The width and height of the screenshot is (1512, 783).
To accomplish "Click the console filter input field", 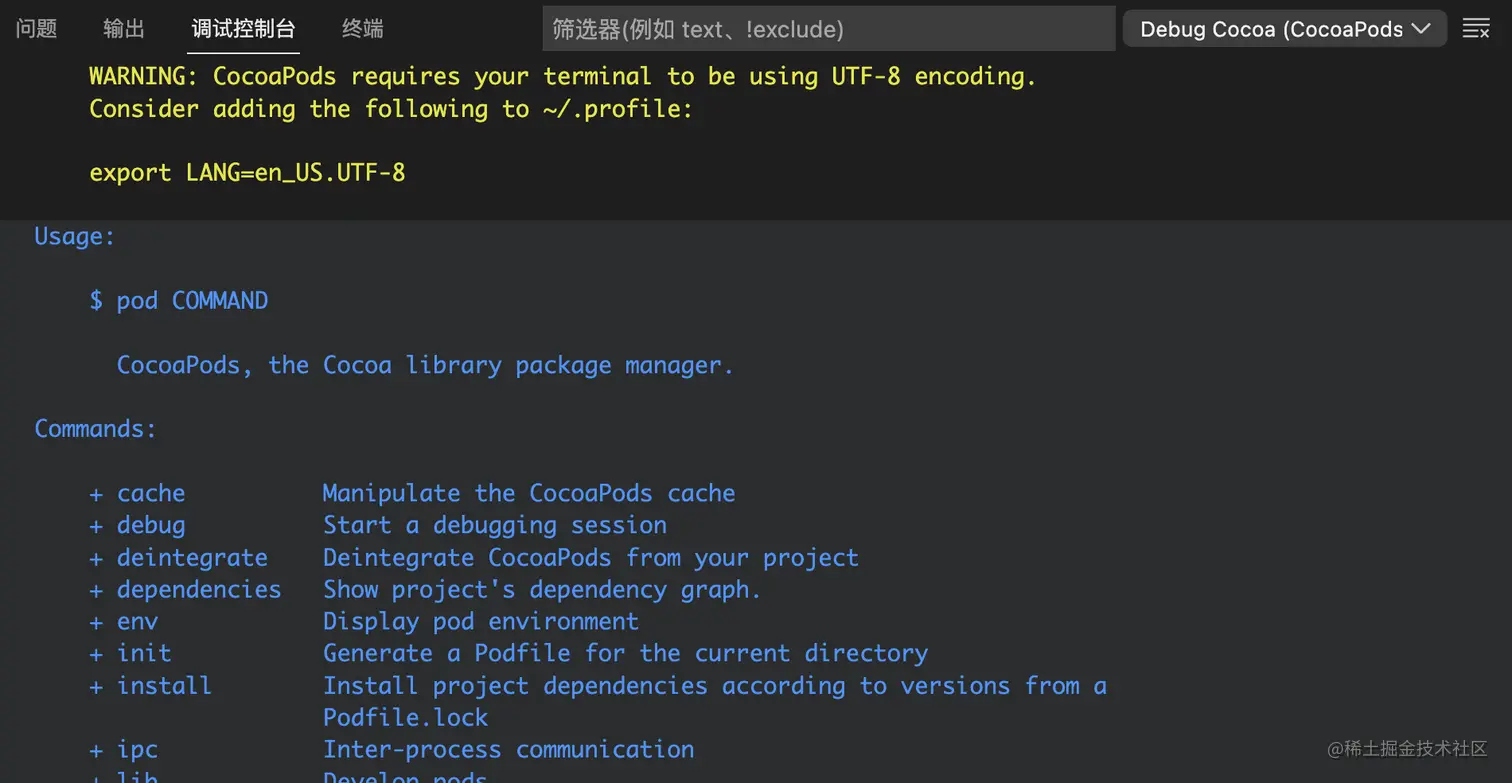I will (x=828, y=29).
